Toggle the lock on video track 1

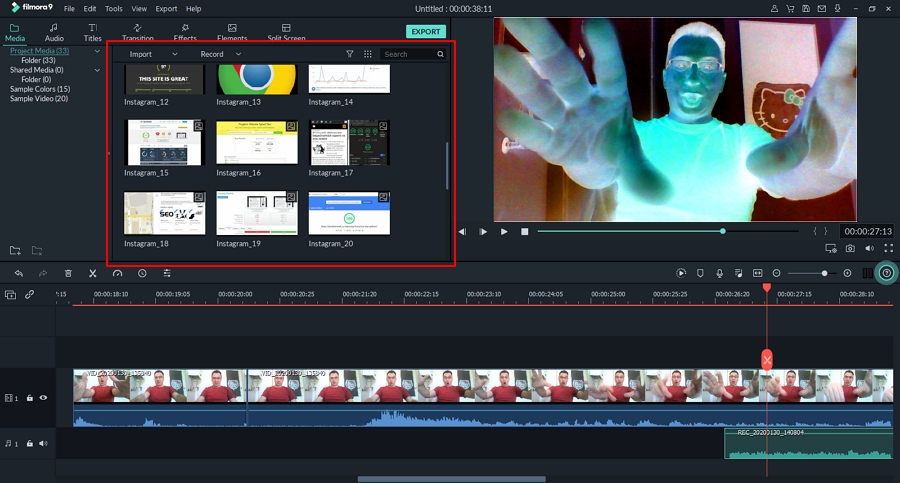pos(30,398)
